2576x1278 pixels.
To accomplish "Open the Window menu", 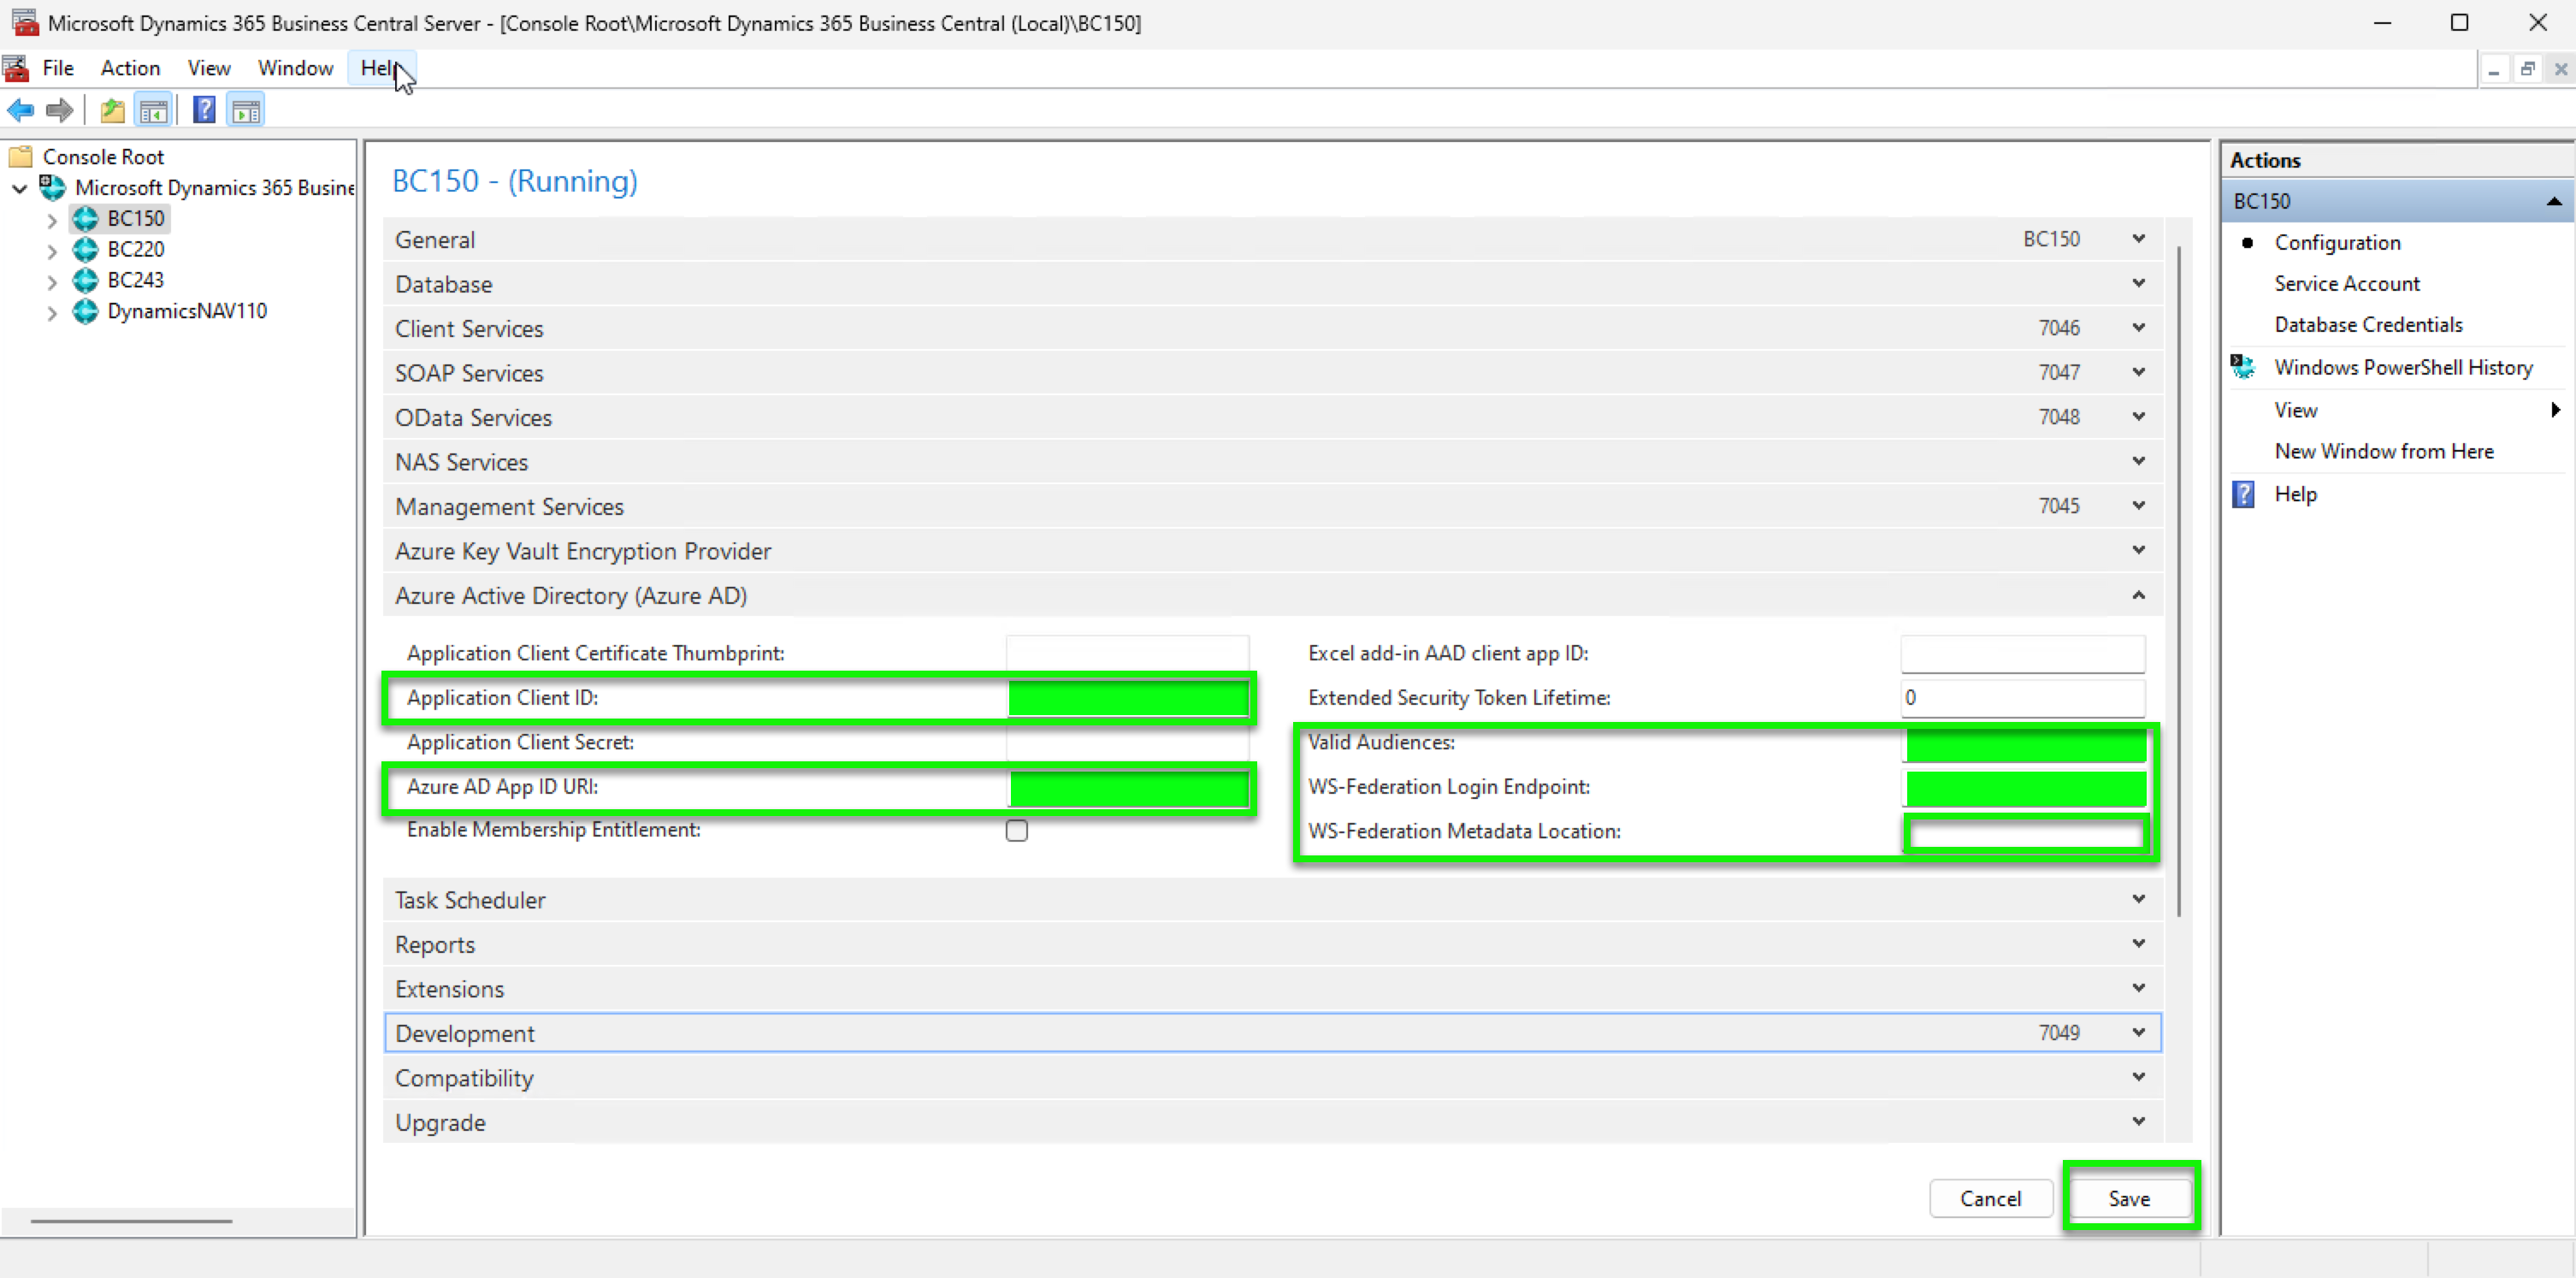I will pos(295,68).
